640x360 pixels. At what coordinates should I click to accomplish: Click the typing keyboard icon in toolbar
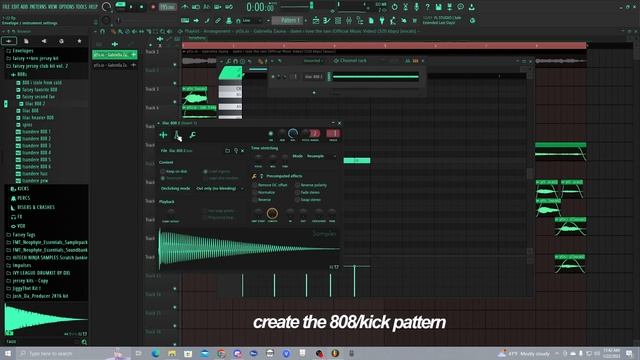point(185,20)
